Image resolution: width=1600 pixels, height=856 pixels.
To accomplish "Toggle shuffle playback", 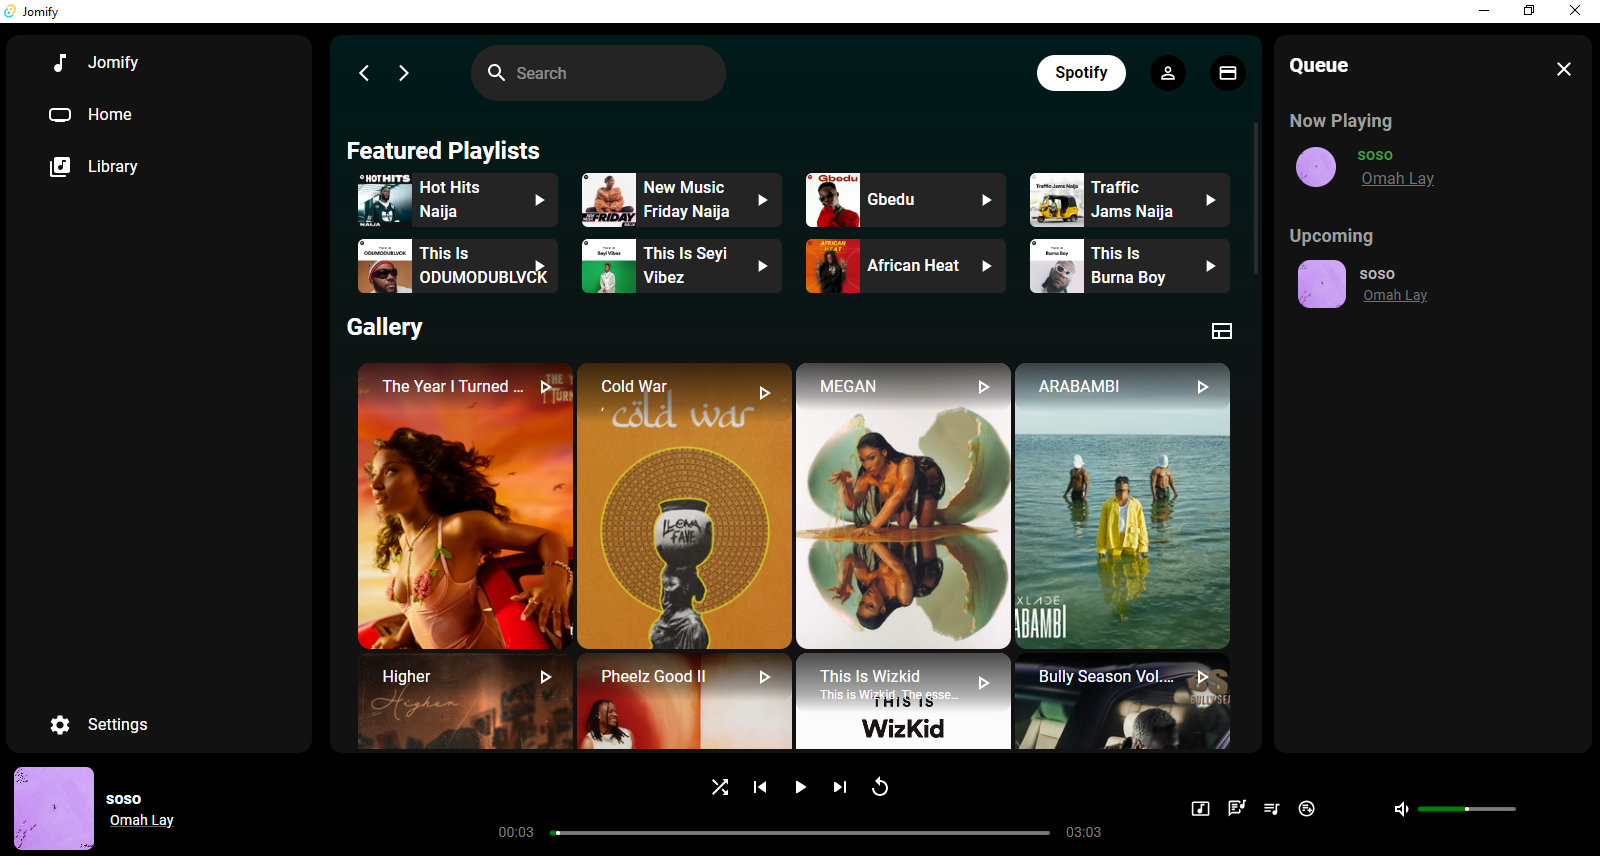I will (x=720, y=787).
